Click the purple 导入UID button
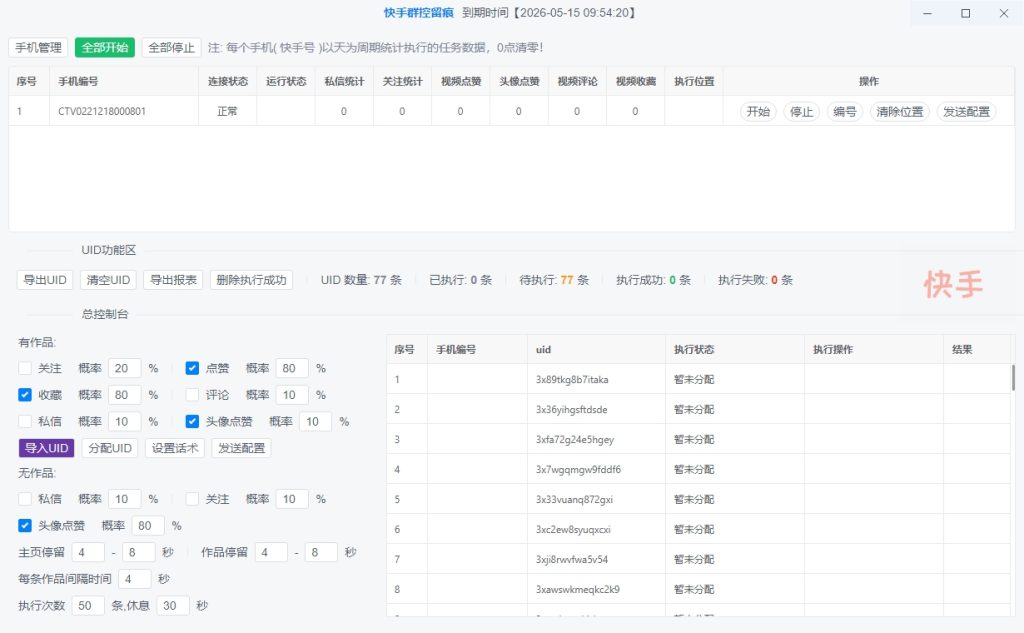 [45, 448]
